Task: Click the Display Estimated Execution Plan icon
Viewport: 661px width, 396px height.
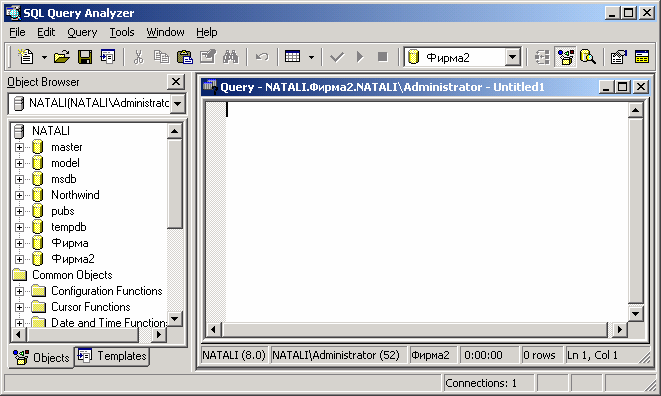Action: click(542, 57)
